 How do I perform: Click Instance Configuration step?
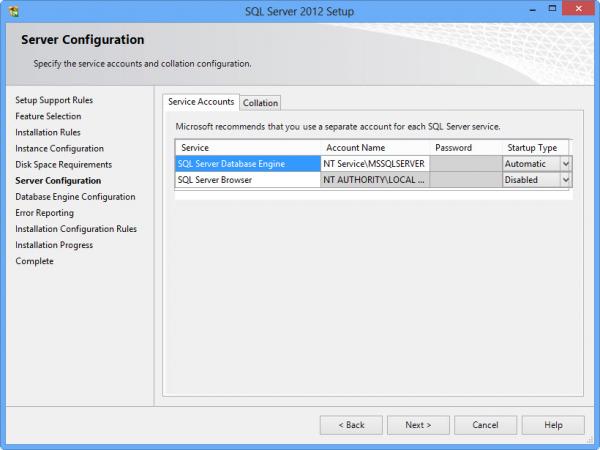pyautogui.click(x=59, y=148)
